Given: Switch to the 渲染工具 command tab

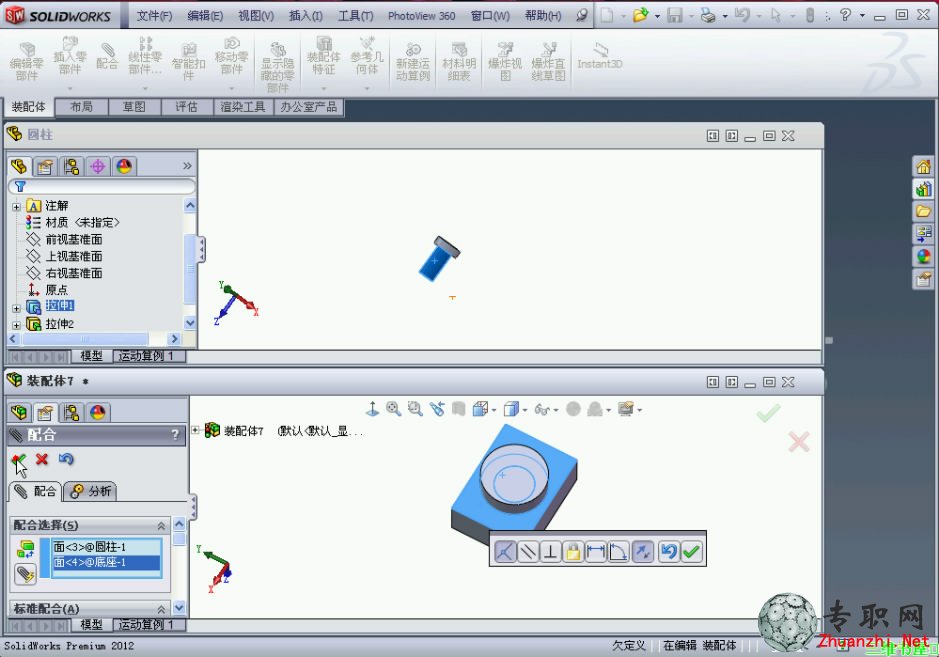Looking at the screenshot, I should (243, 107).
